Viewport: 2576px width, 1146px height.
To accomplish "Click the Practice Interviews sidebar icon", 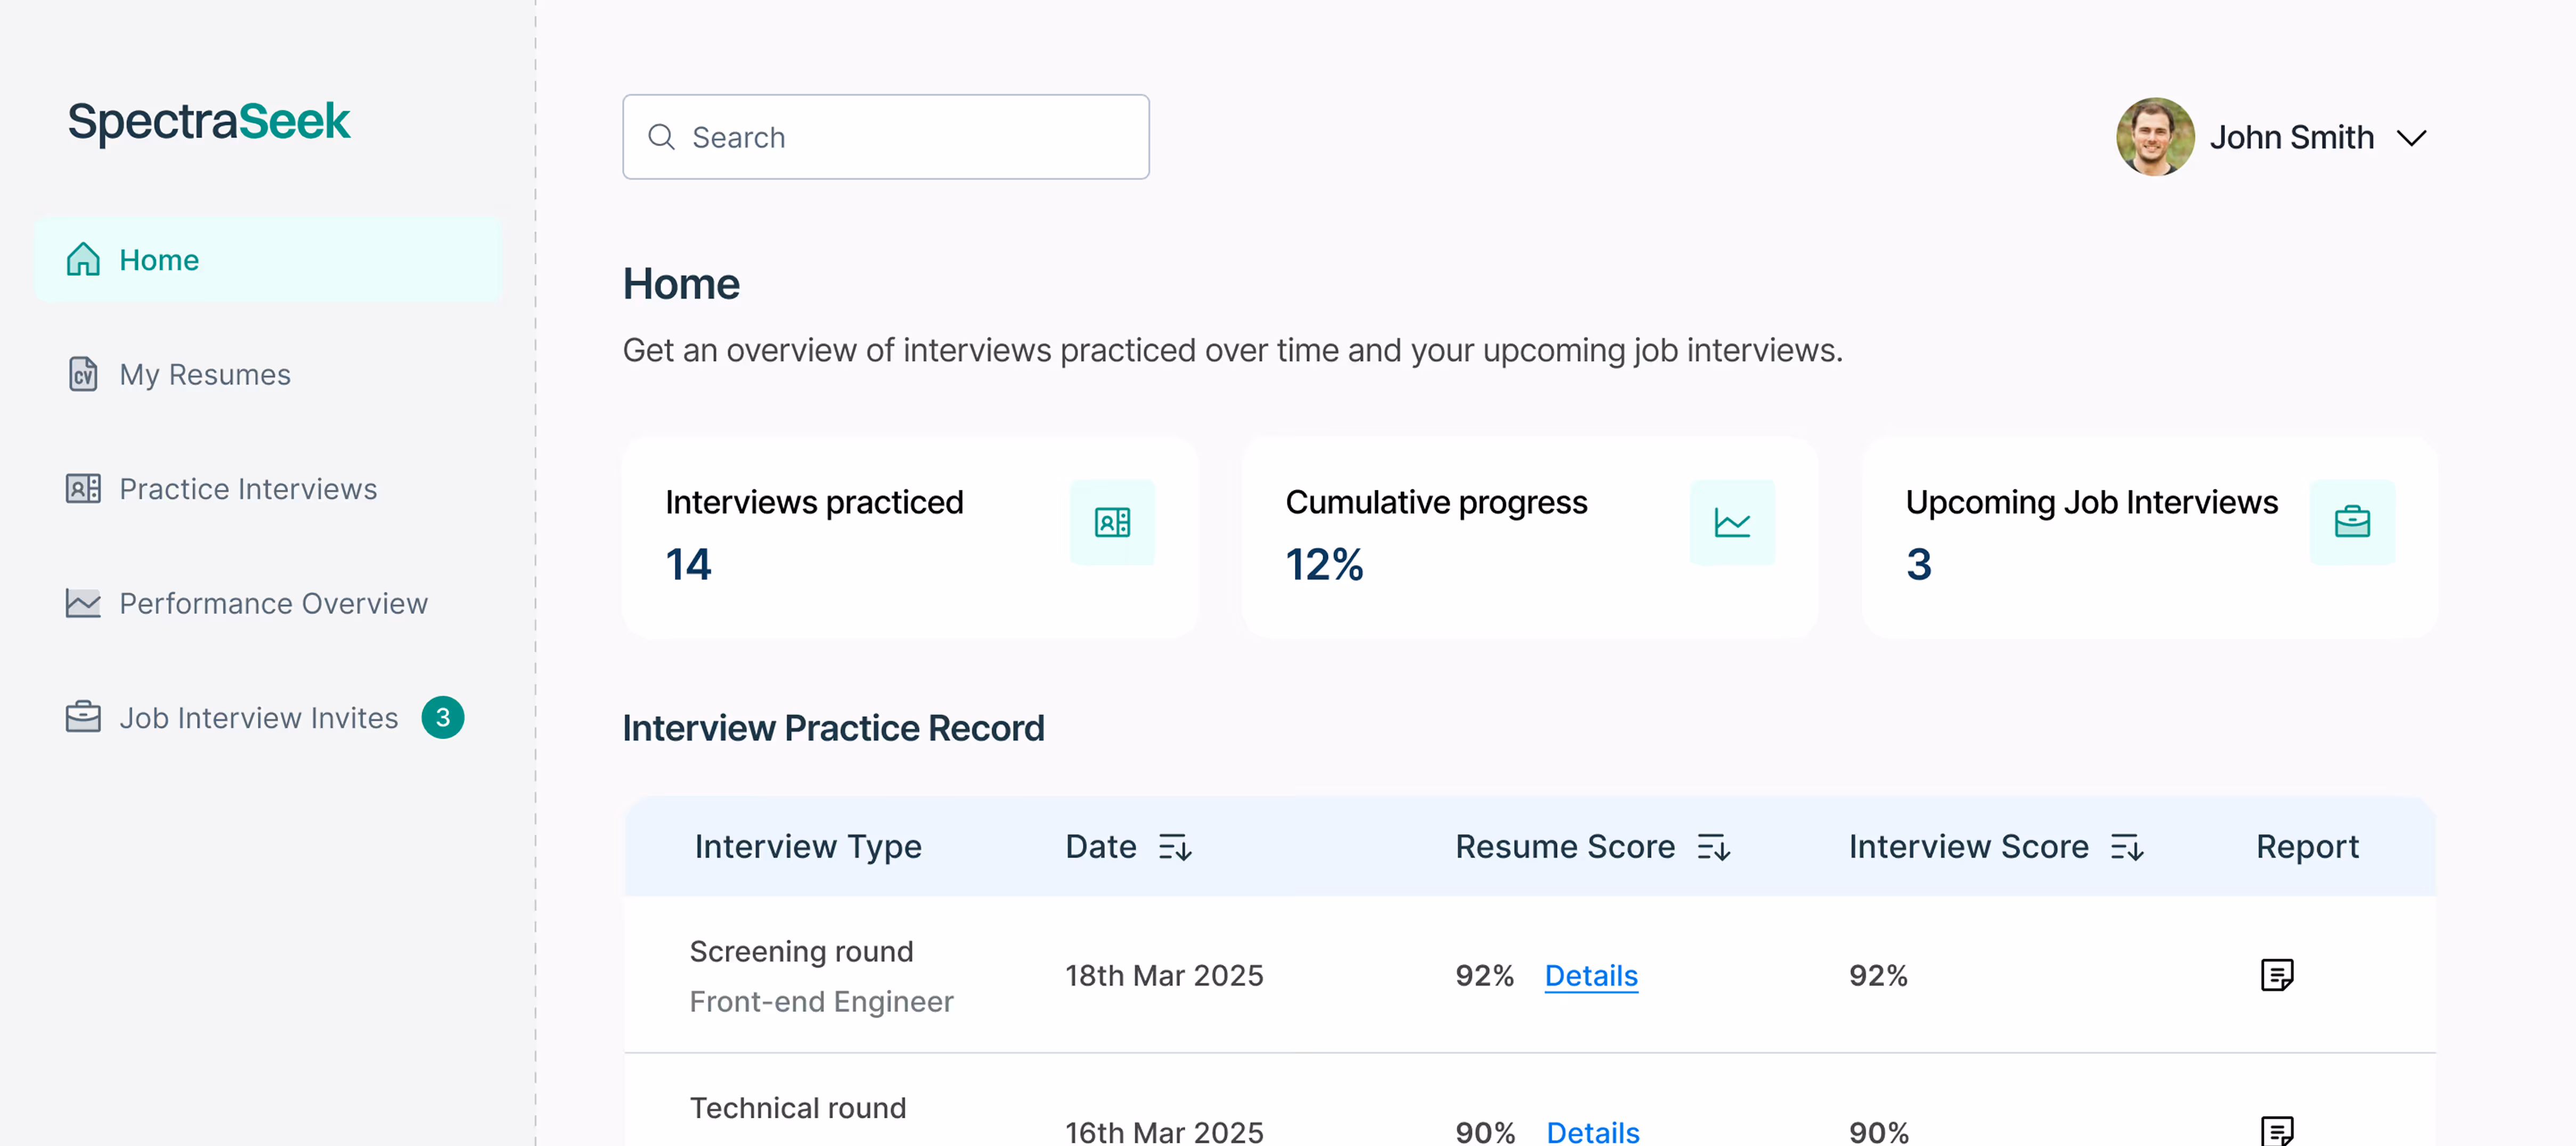I will (83, 488).
